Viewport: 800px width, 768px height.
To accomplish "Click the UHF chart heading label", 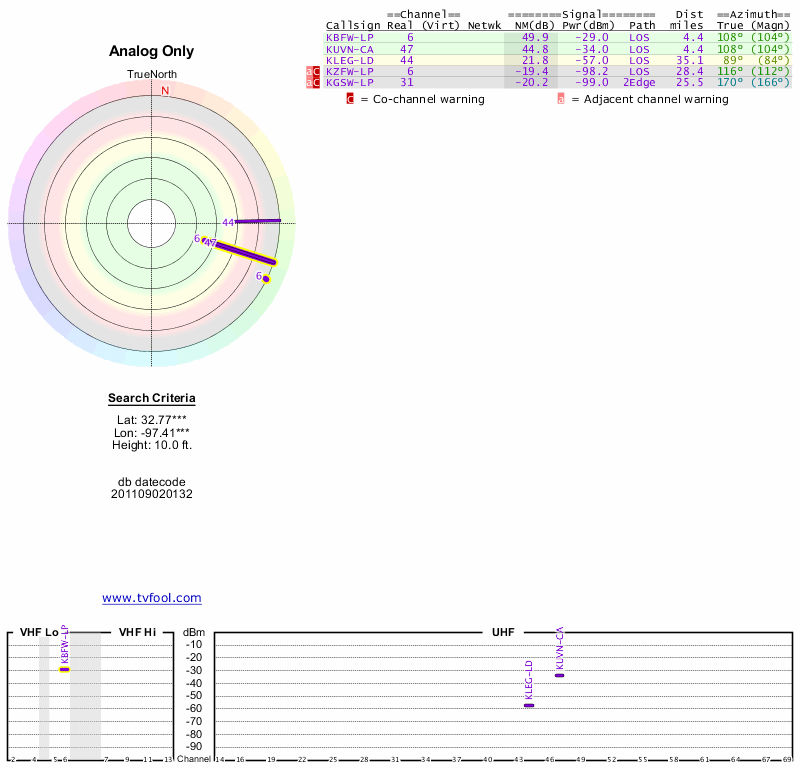I will coord(503,632).
